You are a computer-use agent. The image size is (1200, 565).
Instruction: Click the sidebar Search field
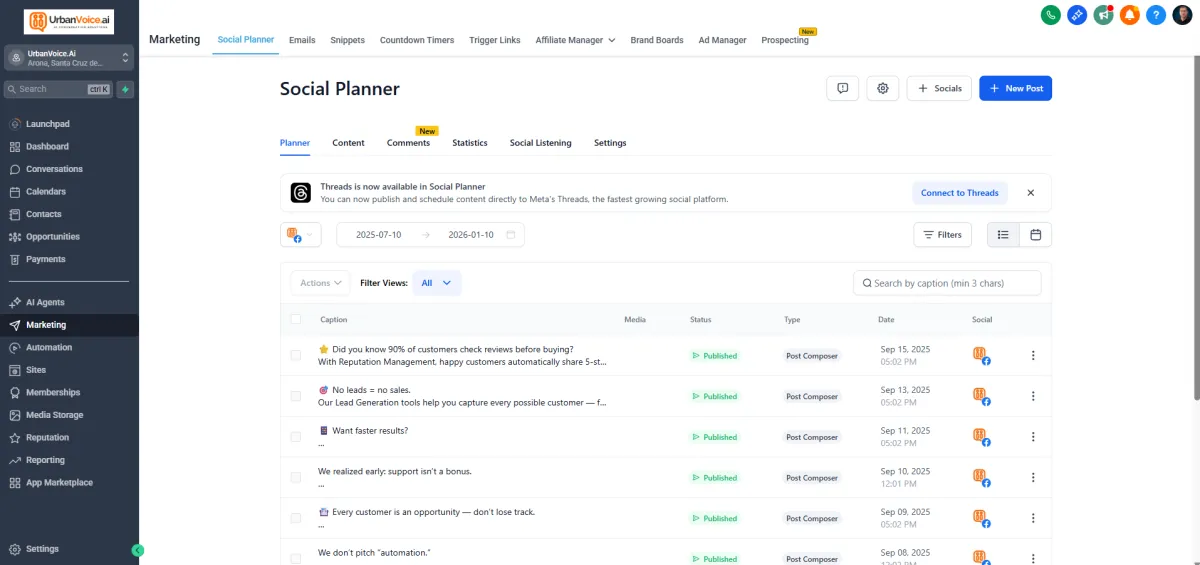58,89
